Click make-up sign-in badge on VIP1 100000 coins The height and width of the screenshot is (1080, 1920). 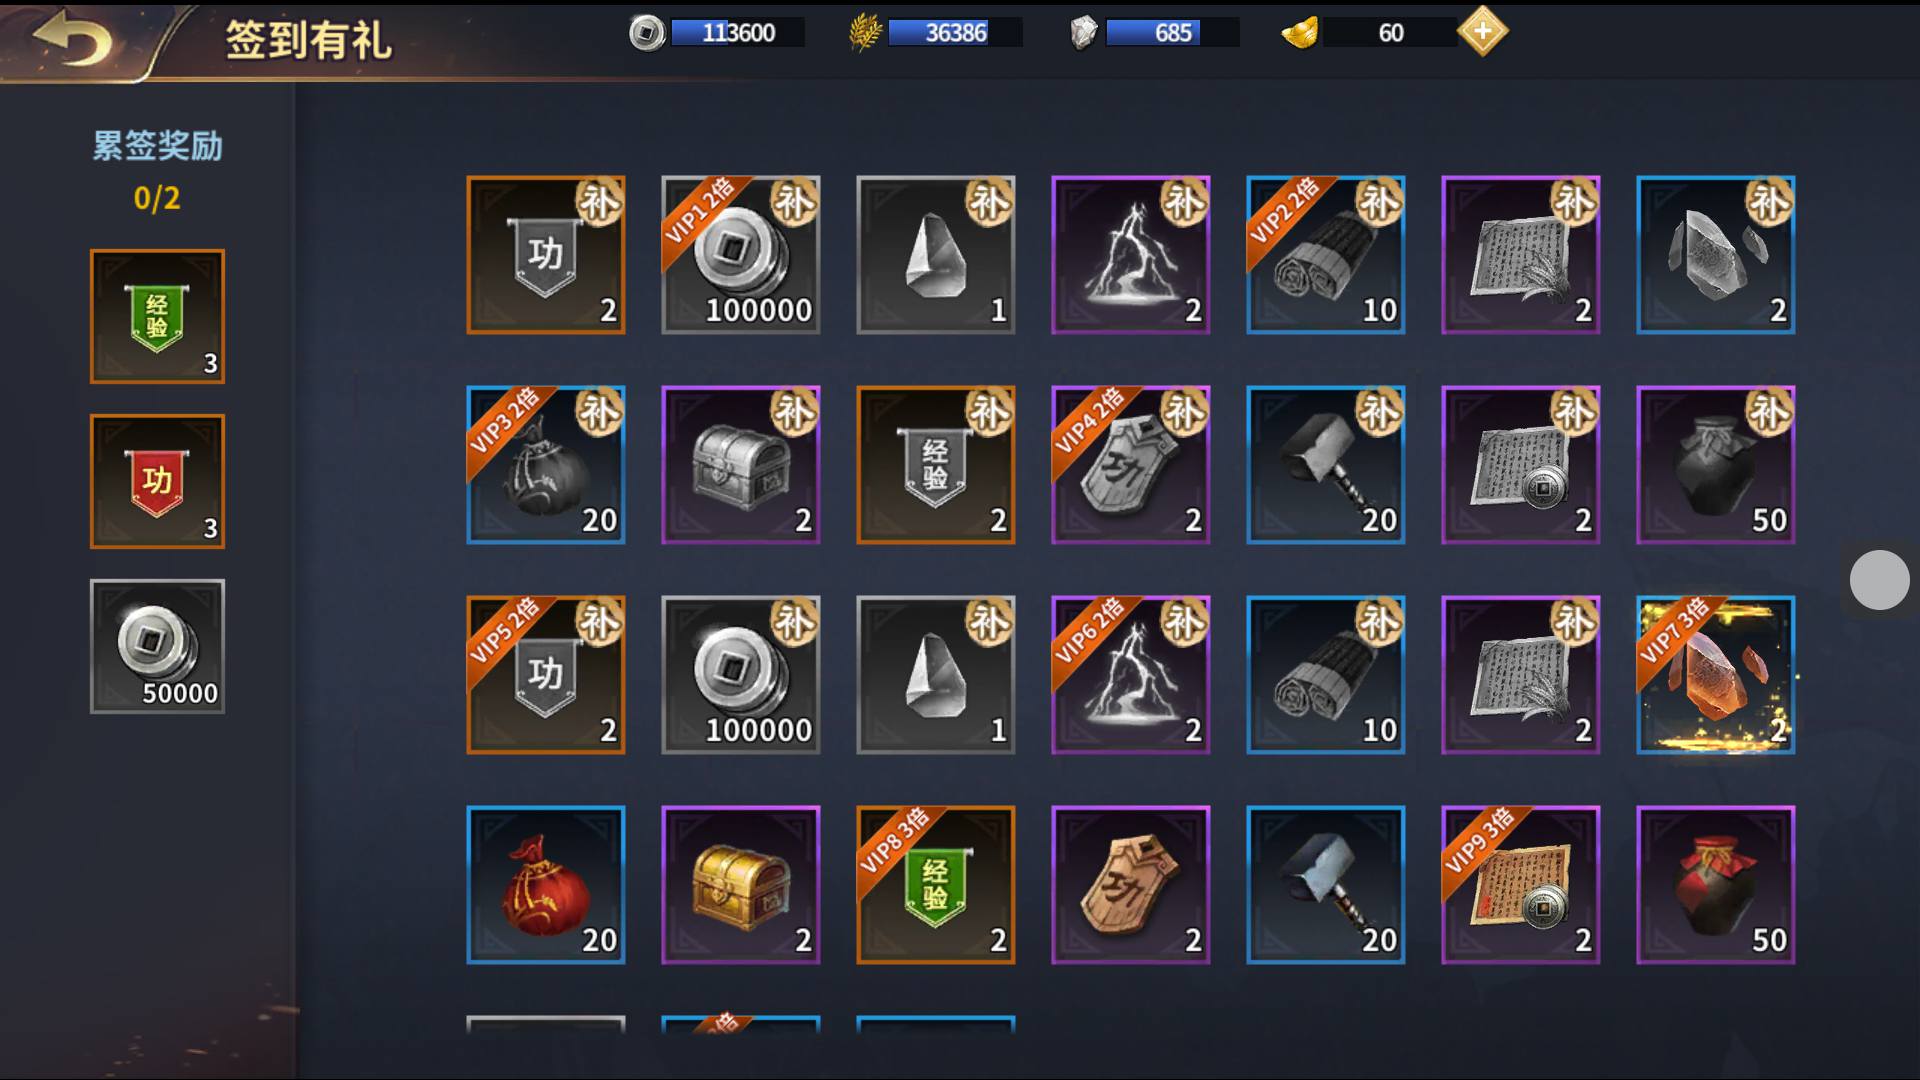[794, 203]
